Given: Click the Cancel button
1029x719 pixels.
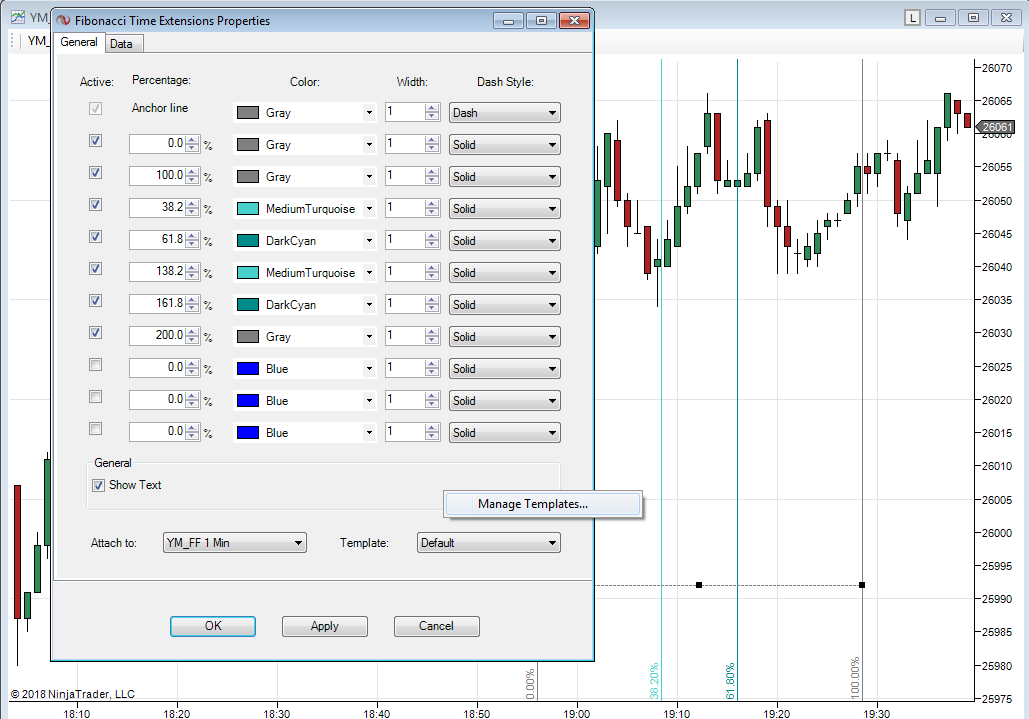Looking at the screenshot, I should tap(436, 626).
